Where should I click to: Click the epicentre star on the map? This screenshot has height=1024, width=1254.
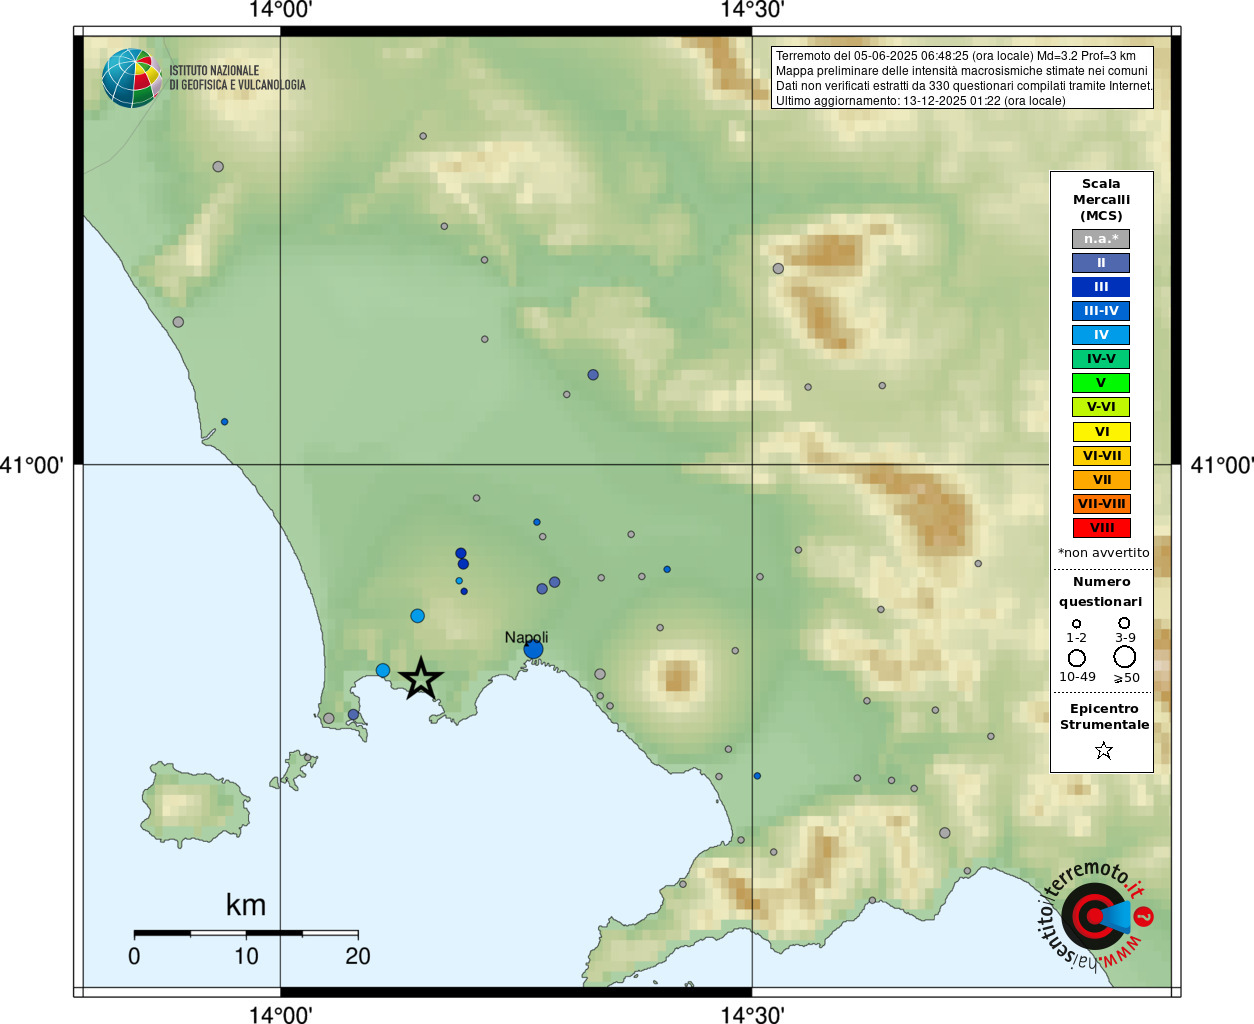tap(421, 679)
